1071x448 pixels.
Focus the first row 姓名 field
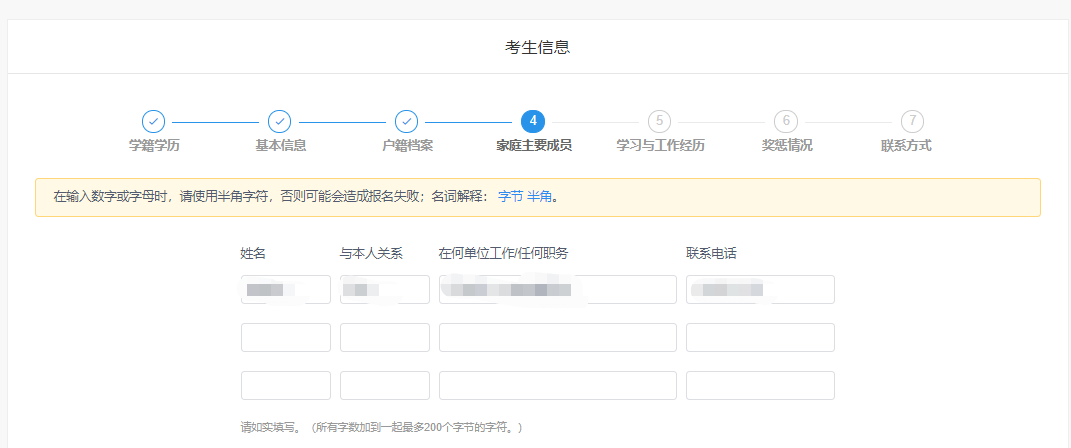(285, 290)
